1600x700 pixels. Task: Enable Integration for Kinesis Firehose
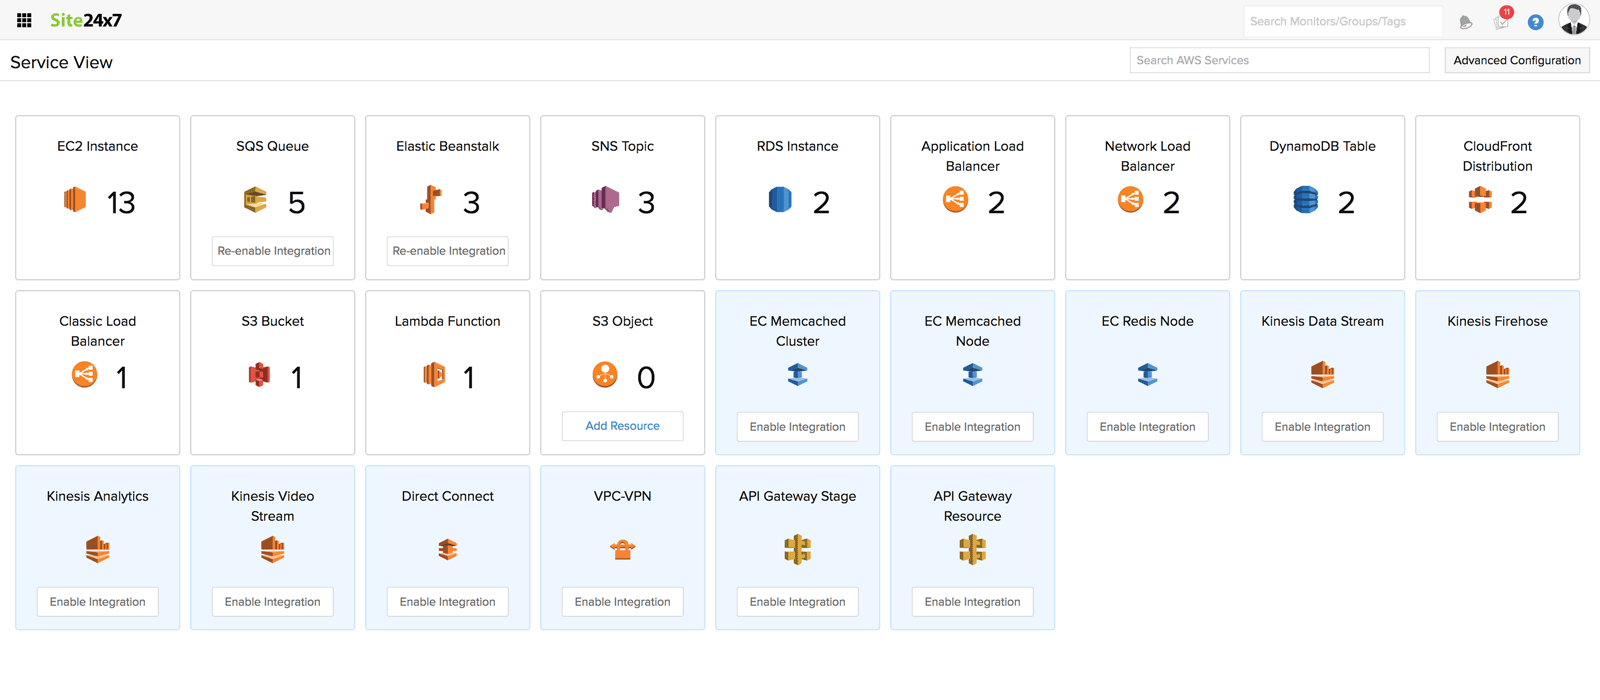tap(1497, 427)
